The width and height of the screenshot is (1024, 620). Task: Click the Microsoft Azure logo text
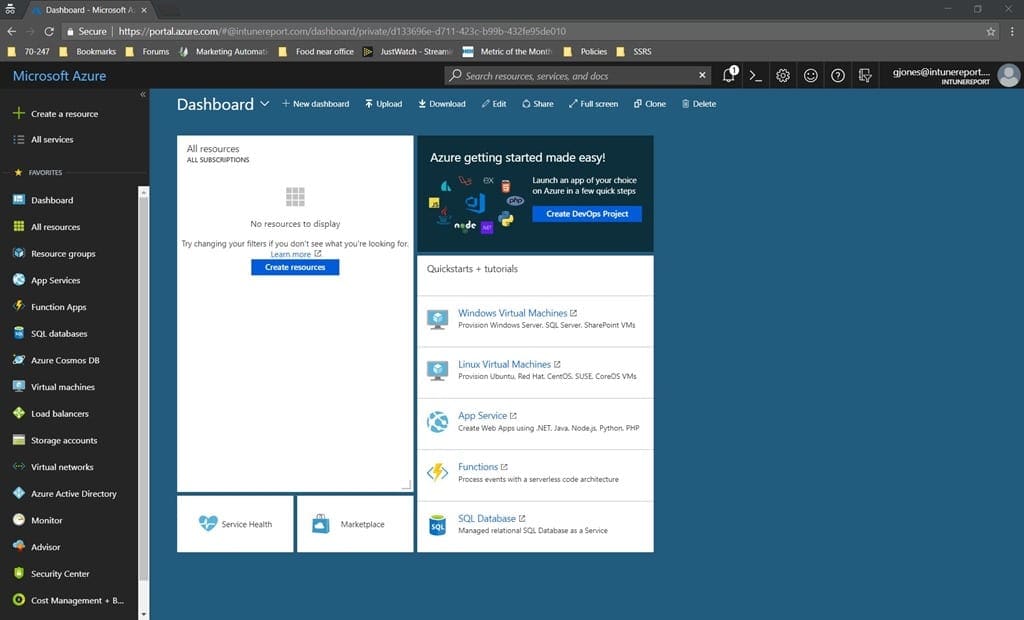[59, 76]
